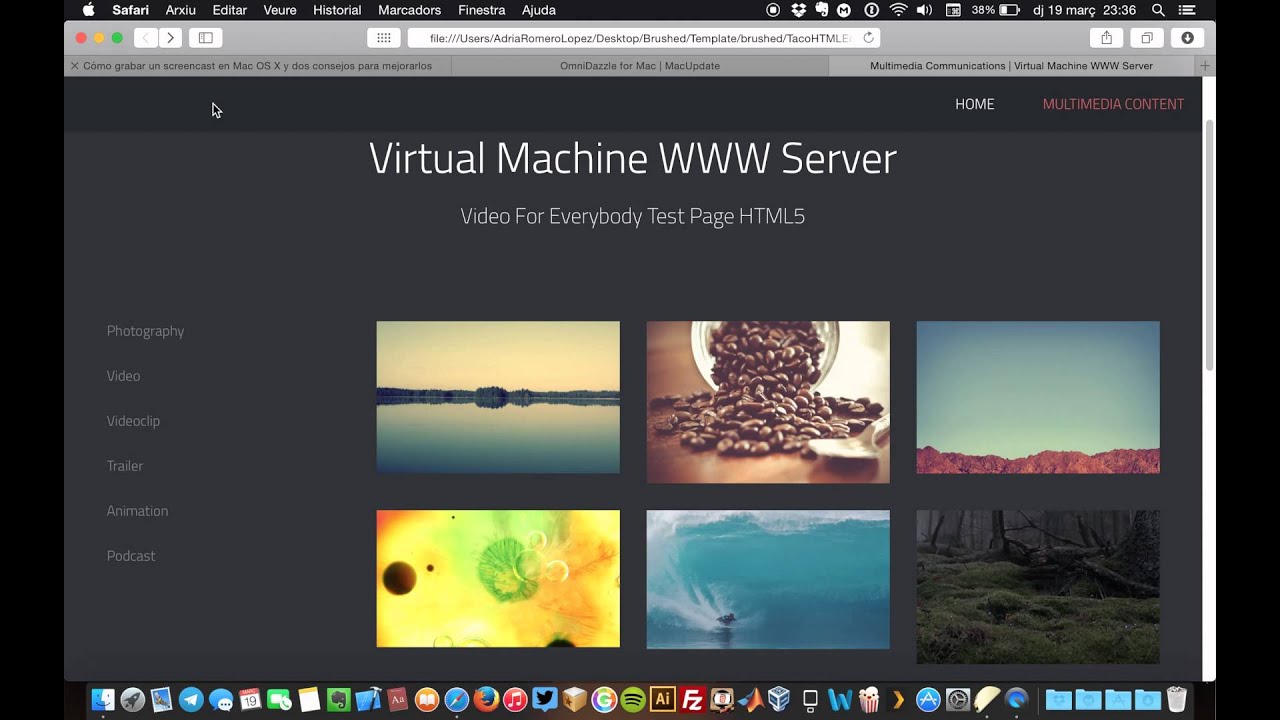Select the Videoclip category link
Screen dimensions: 1280x720
tap(133, 421)
